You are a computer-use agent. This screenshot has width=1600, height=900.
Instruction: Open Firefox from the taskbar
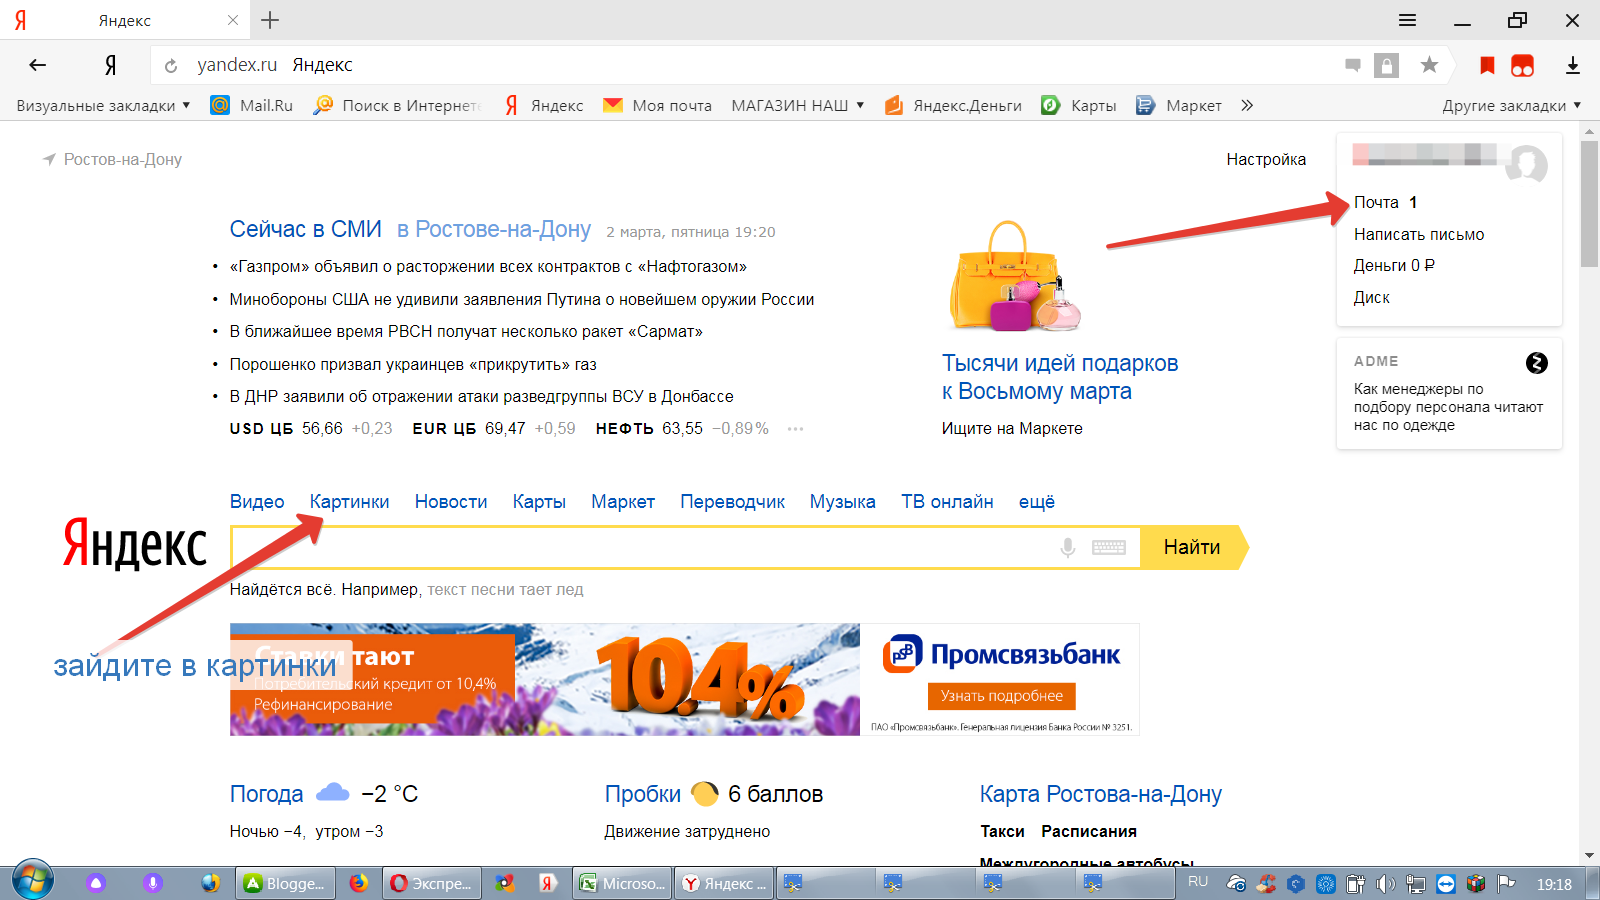pyautogui.click(x=359, y=883)
